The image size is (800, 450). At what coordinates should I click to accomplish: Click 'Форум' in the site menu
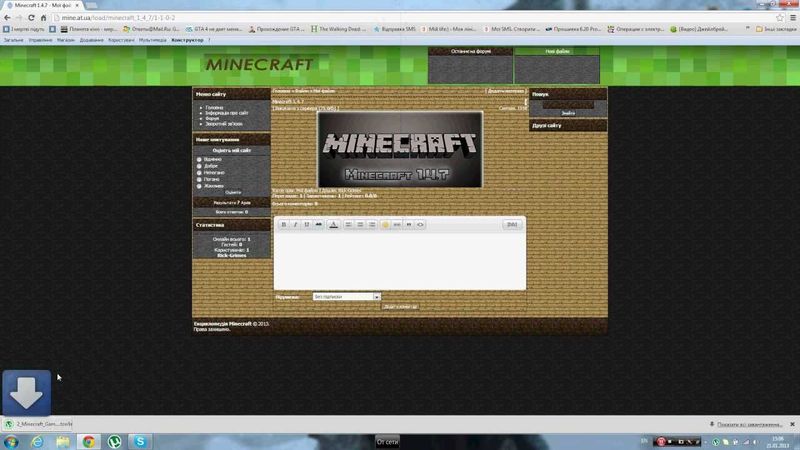point(212,118)
